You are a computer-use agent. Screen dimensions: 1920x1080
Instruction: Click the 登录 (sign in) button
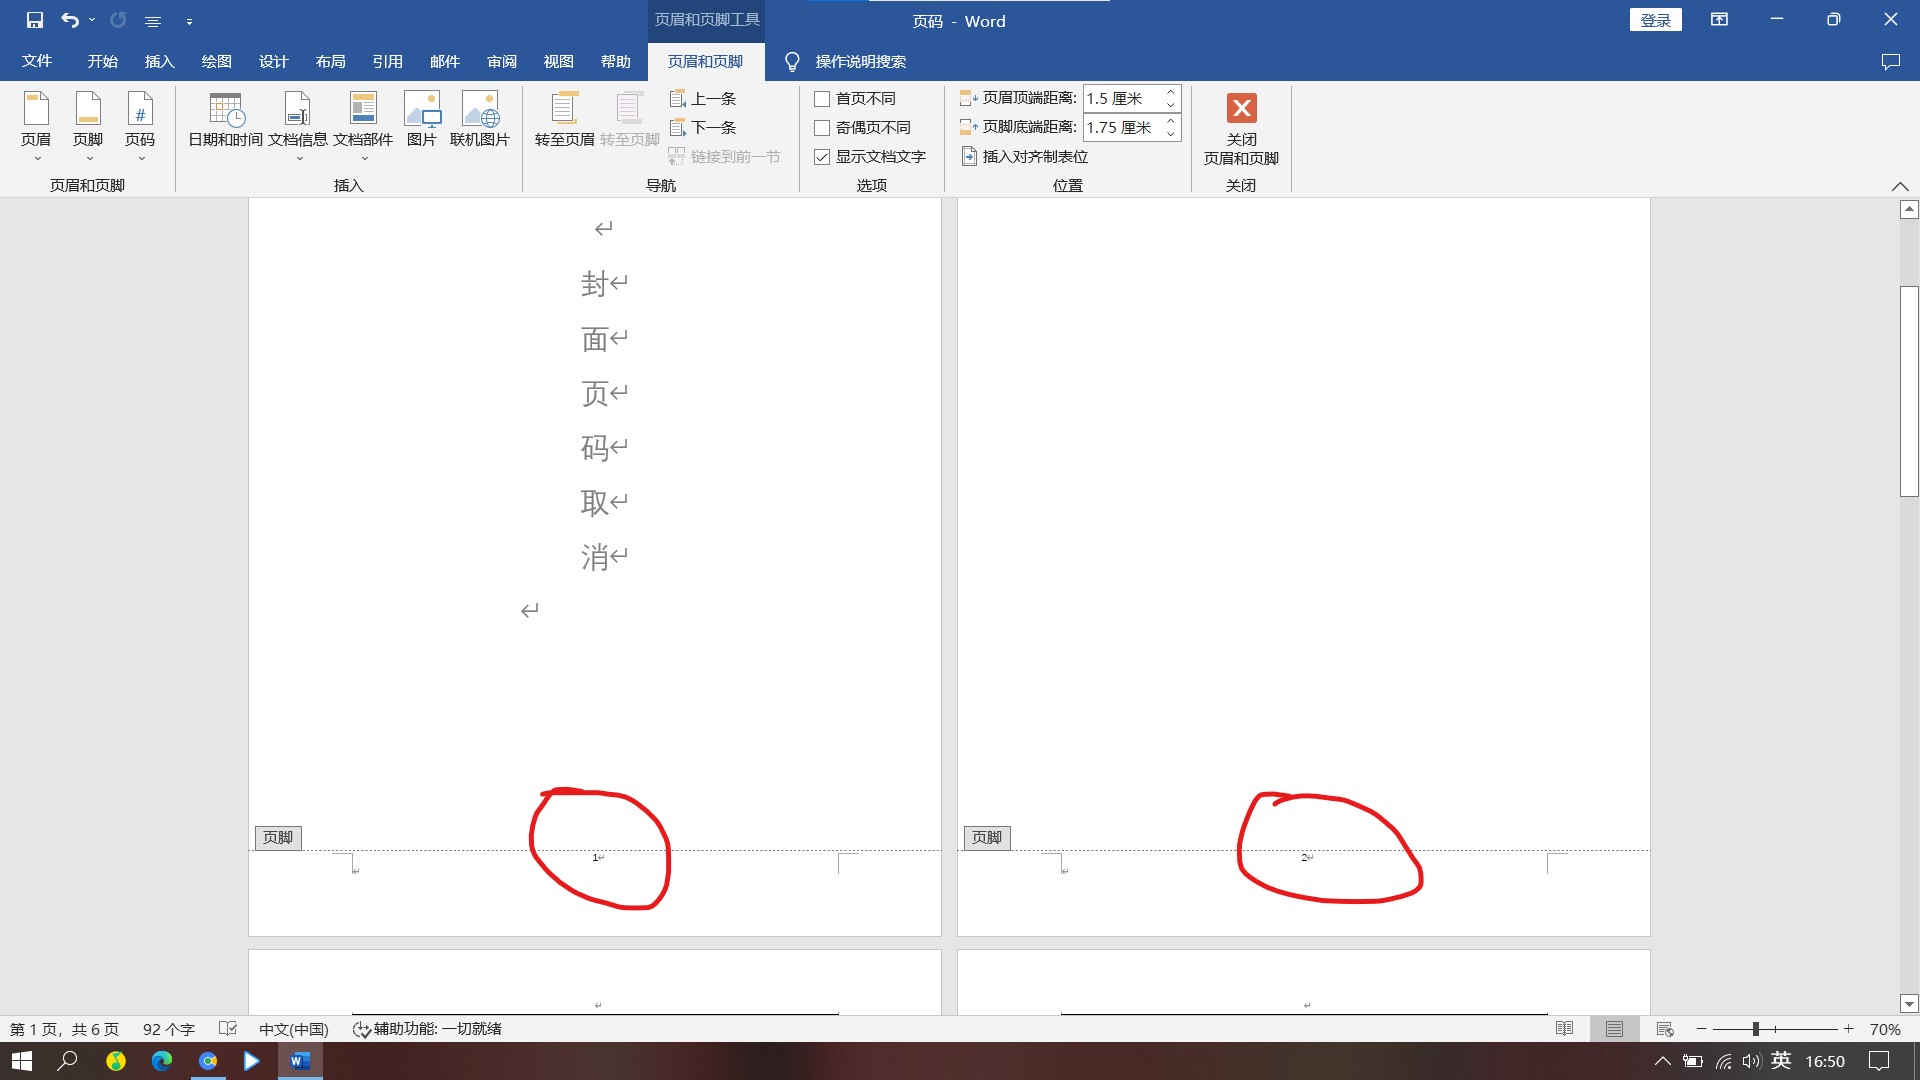click(x=1655, y=20)
